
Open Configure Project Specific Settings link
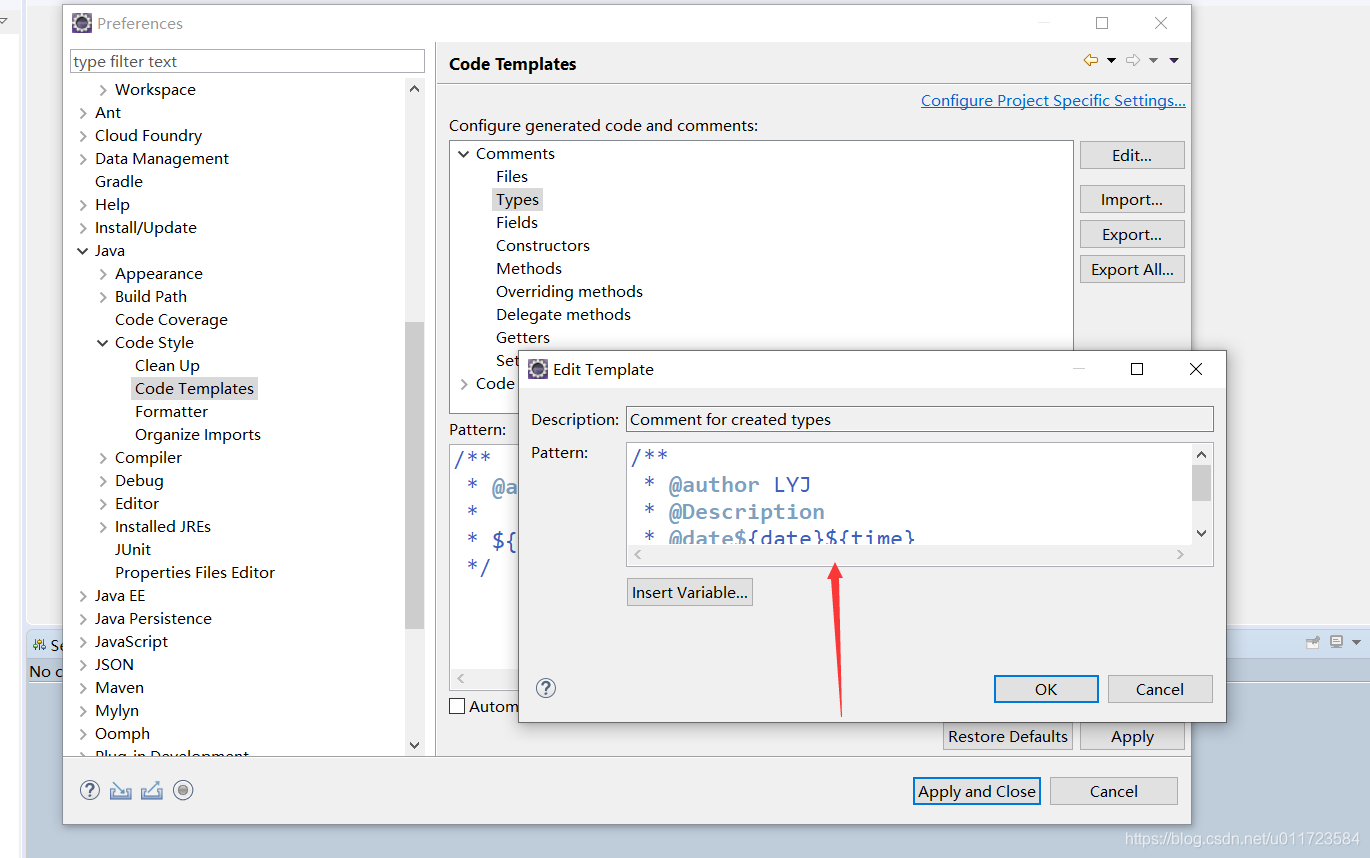click(1053, 101)
